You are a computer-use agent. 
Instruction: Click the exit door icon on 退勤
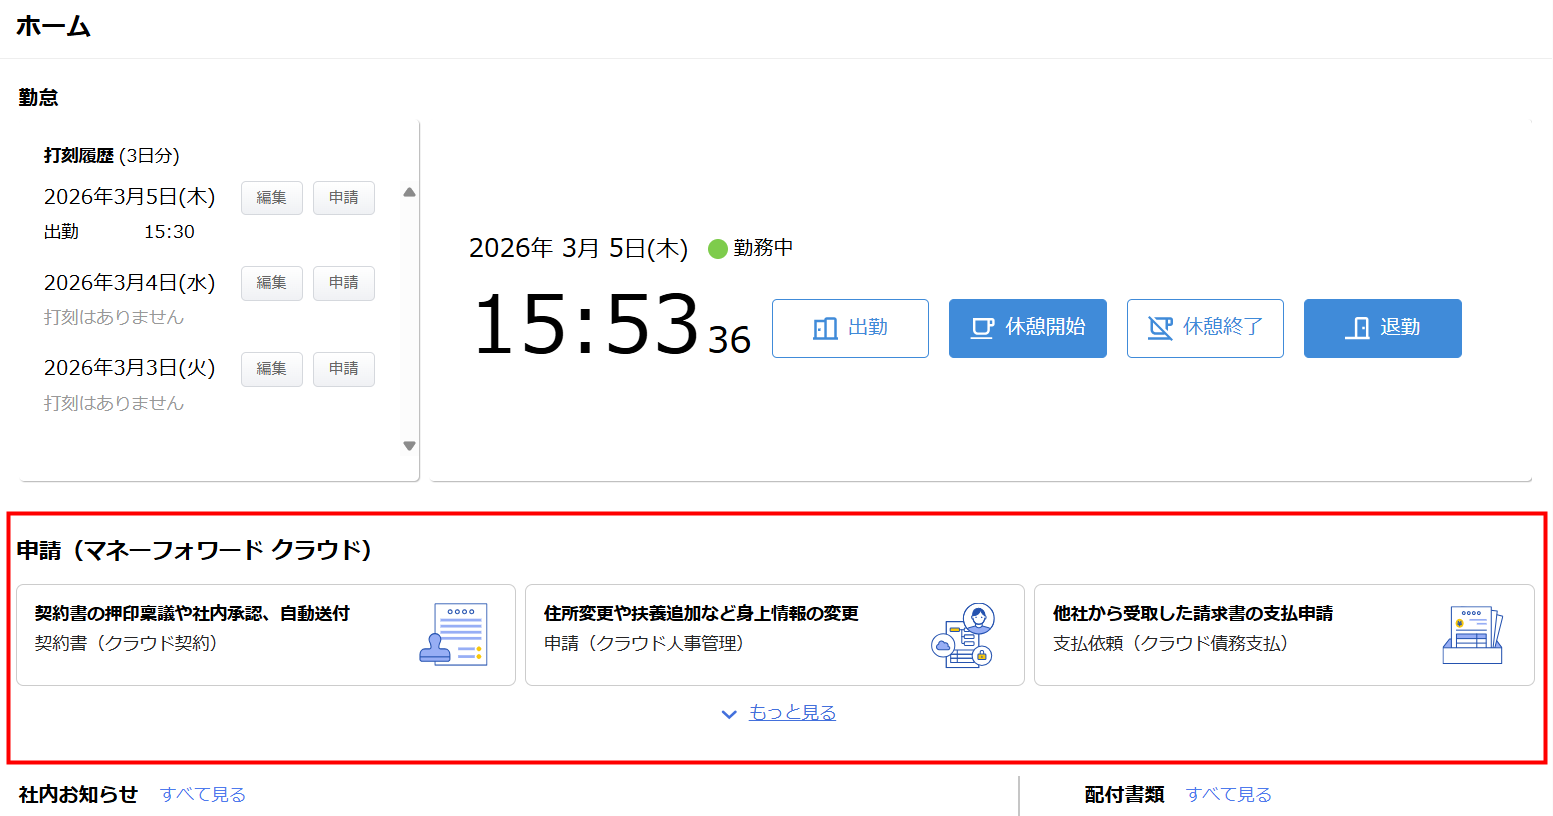click(x=1357, y=328)
